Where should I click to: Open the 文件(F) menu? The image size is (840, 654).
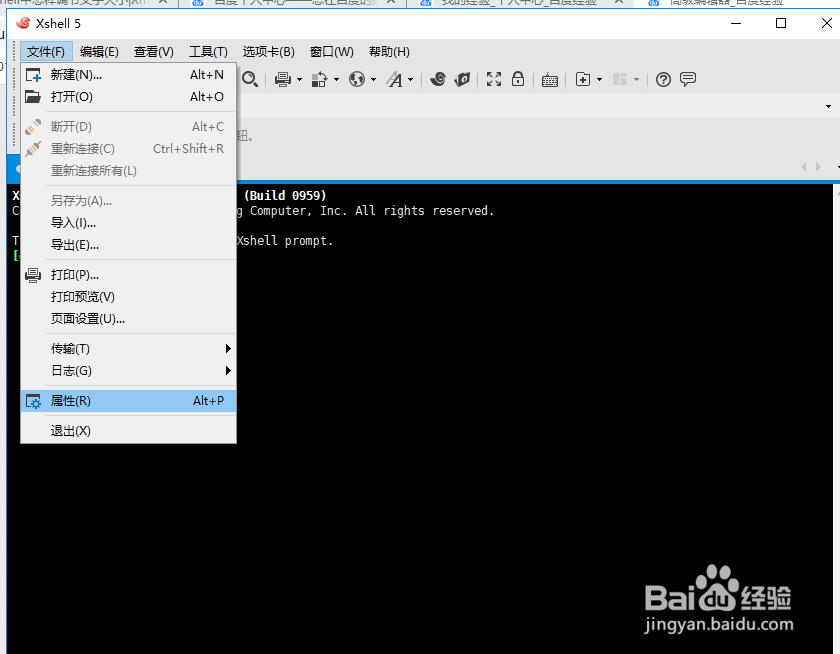(x=46, y=52)
